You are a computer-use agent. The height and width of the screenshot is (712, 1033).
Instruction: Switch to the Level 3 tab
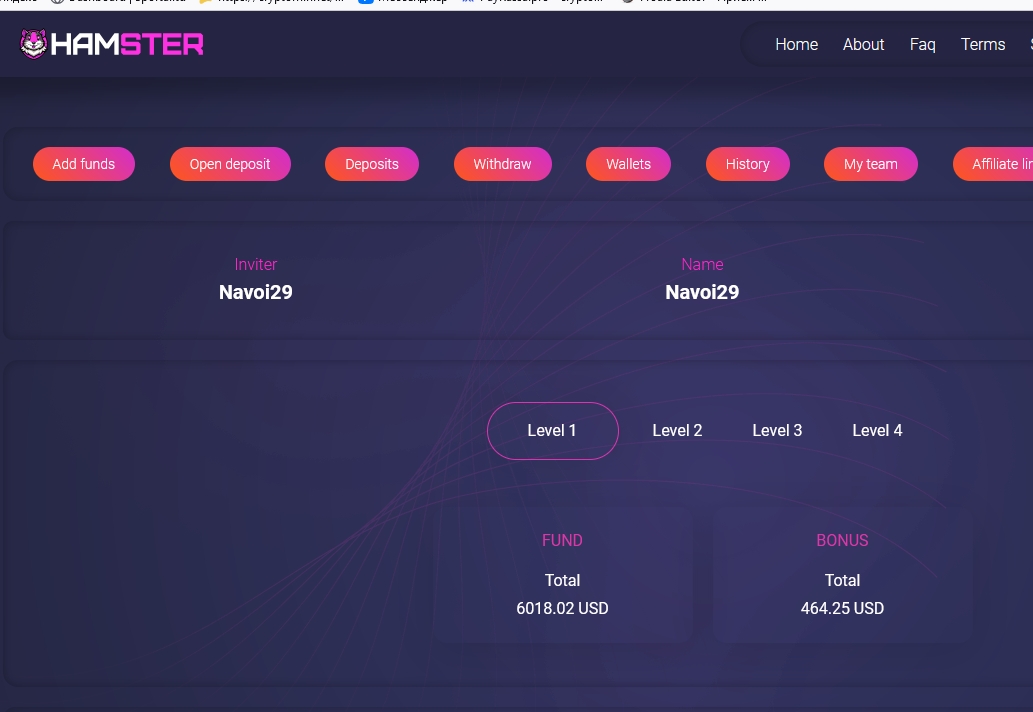click(x=777, y=431)
